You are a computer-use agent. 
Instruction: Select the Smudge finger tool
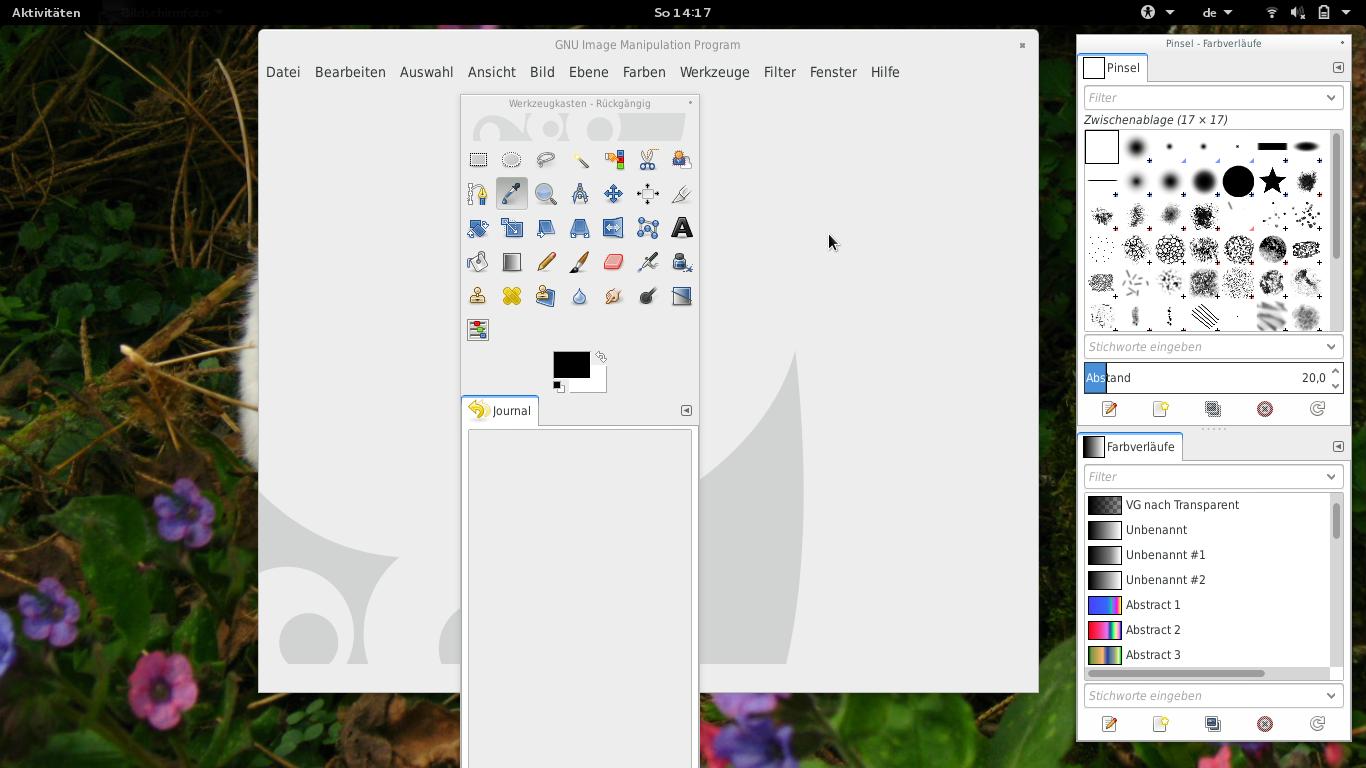click(614, 296)
